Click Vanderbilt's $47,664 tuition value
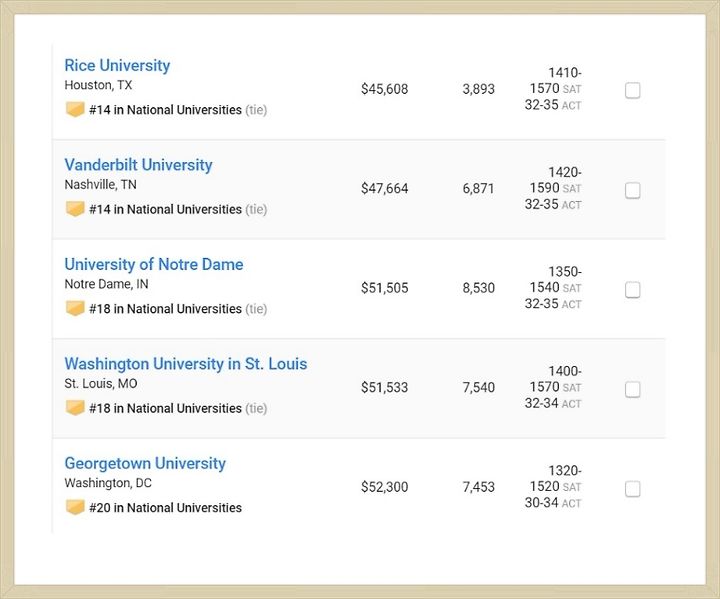Viewport: 720px width, 599px height. 384,188
